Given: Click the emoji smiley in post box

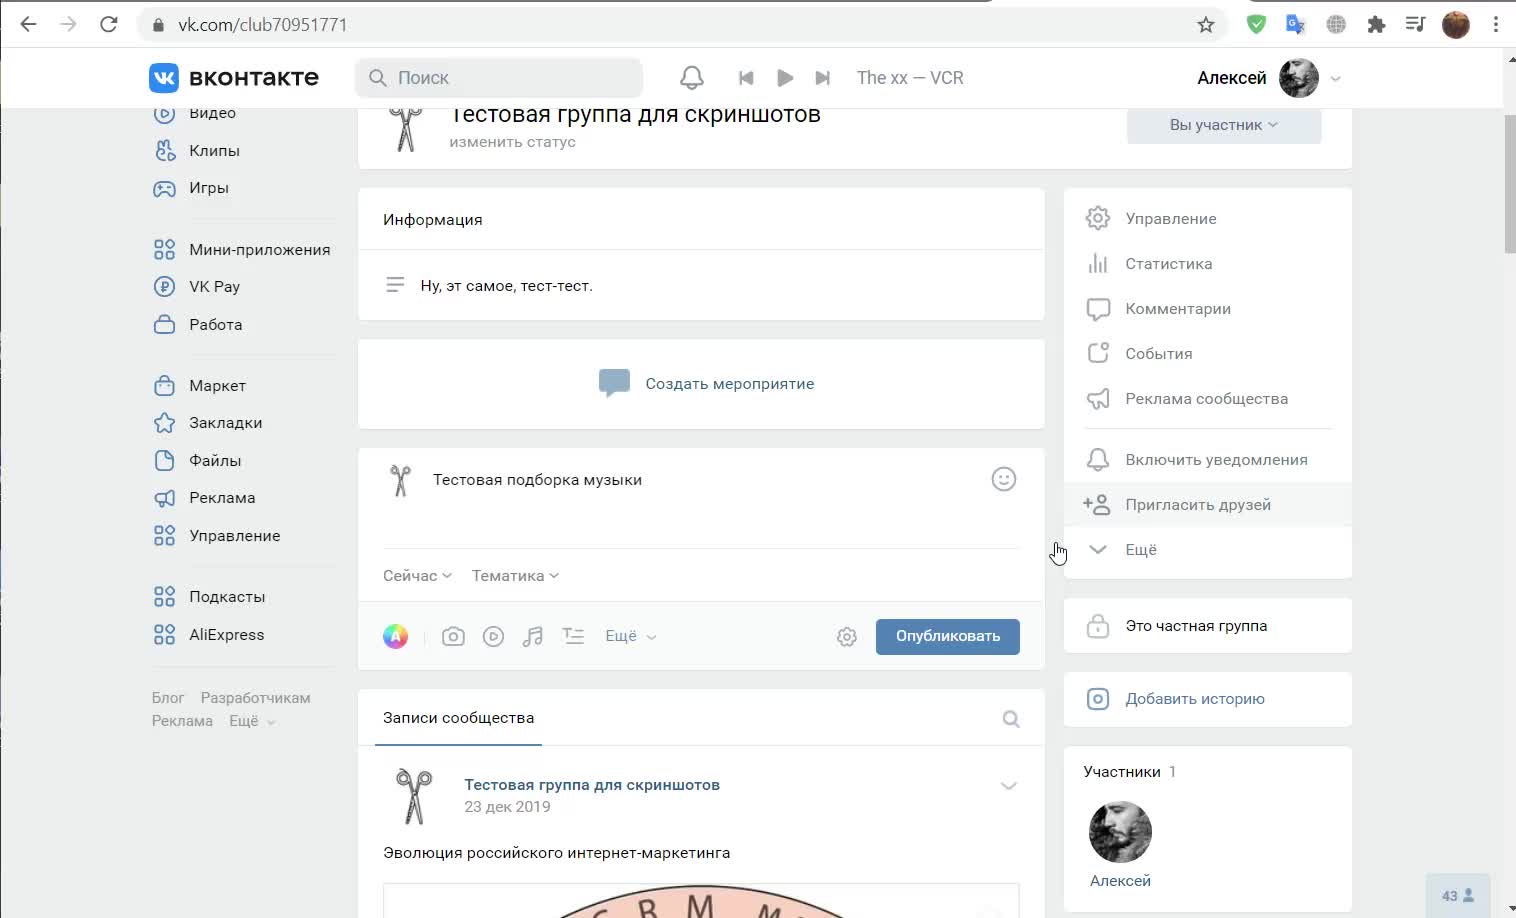Looking at the screenshot, I should [1004, 479].
